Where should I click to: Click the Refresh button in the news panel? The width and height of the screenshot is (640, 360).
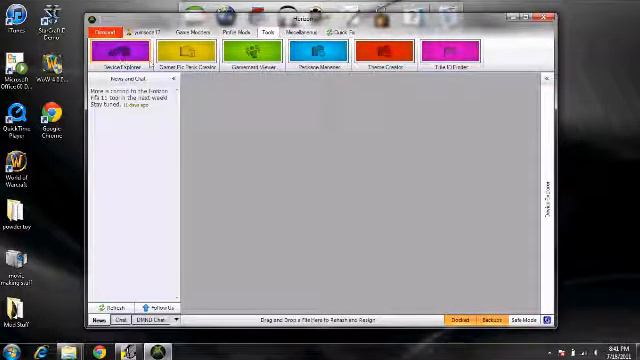click(x=111, y=308)
